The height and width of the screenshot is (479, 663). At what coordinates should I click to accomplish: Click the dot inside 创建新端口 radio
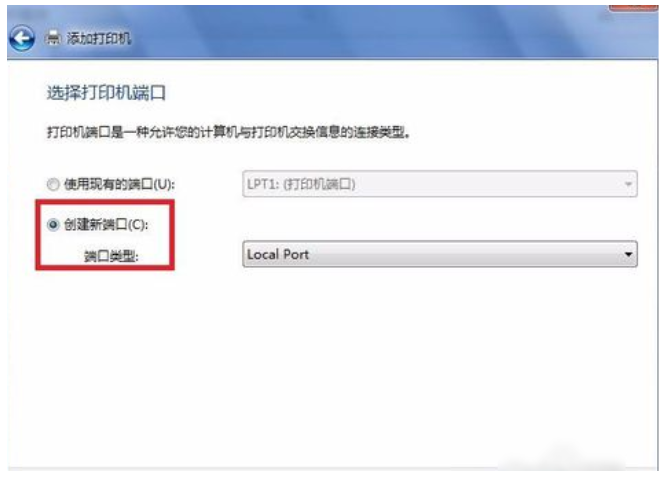[x=53, y=224]
